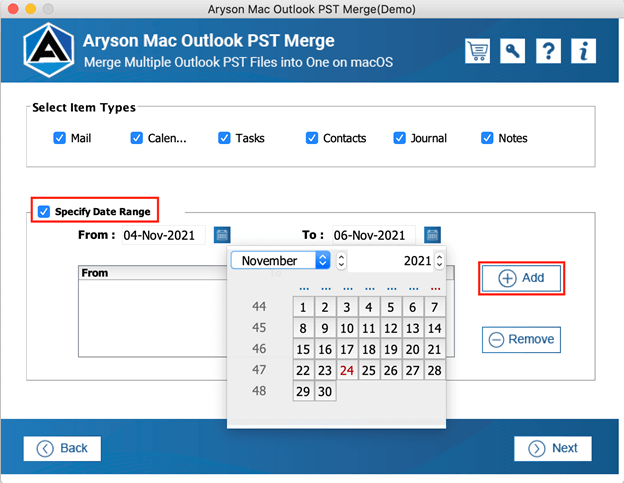
Task: Uncheck the Contacts checkbox
Action: (x=312, y=138)
